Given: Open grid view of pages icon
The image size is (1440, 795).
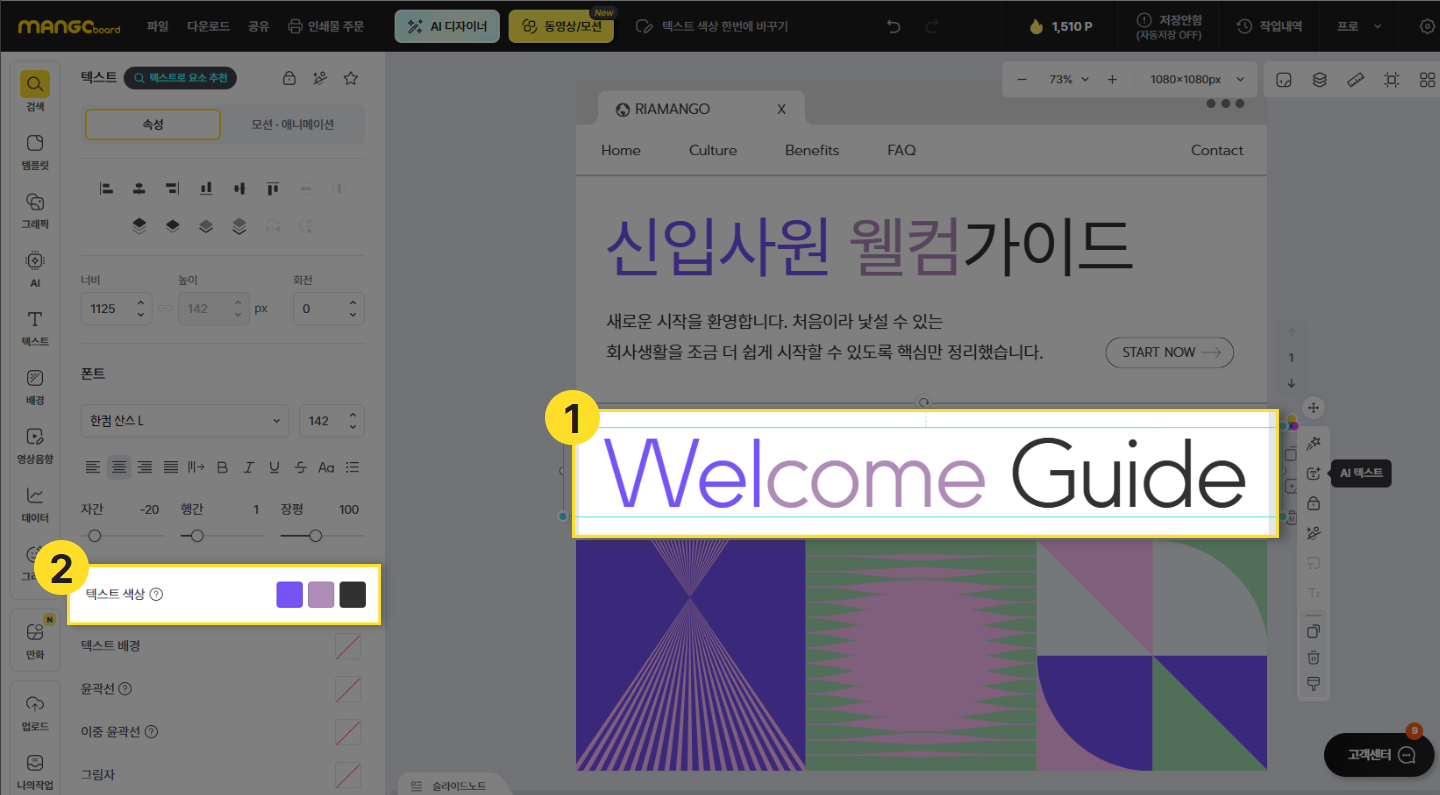Looking at the screenshot, I should [1427, 79].
